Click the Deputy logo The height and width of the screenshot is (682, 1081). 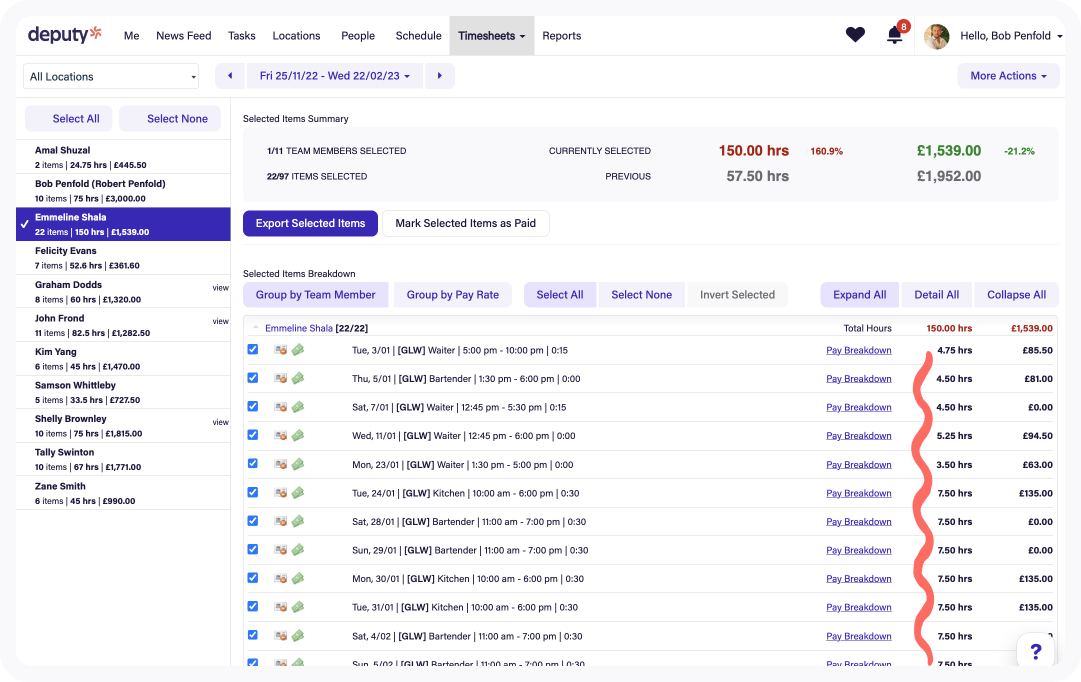point(63,34)
